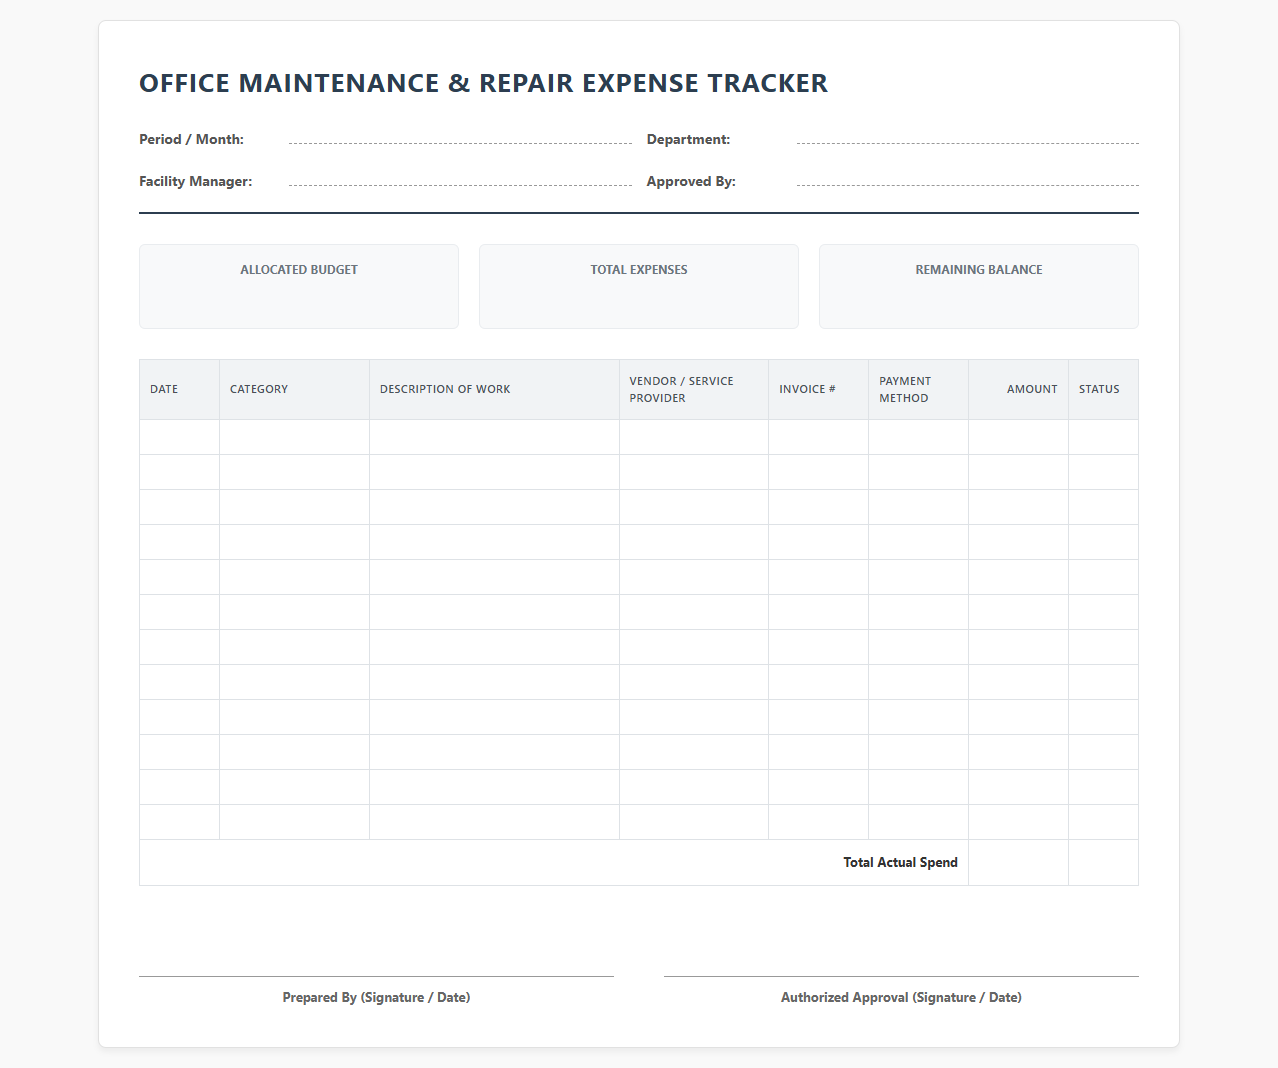Click the Approved By label

pyautogui.click(x=691, y=181)
